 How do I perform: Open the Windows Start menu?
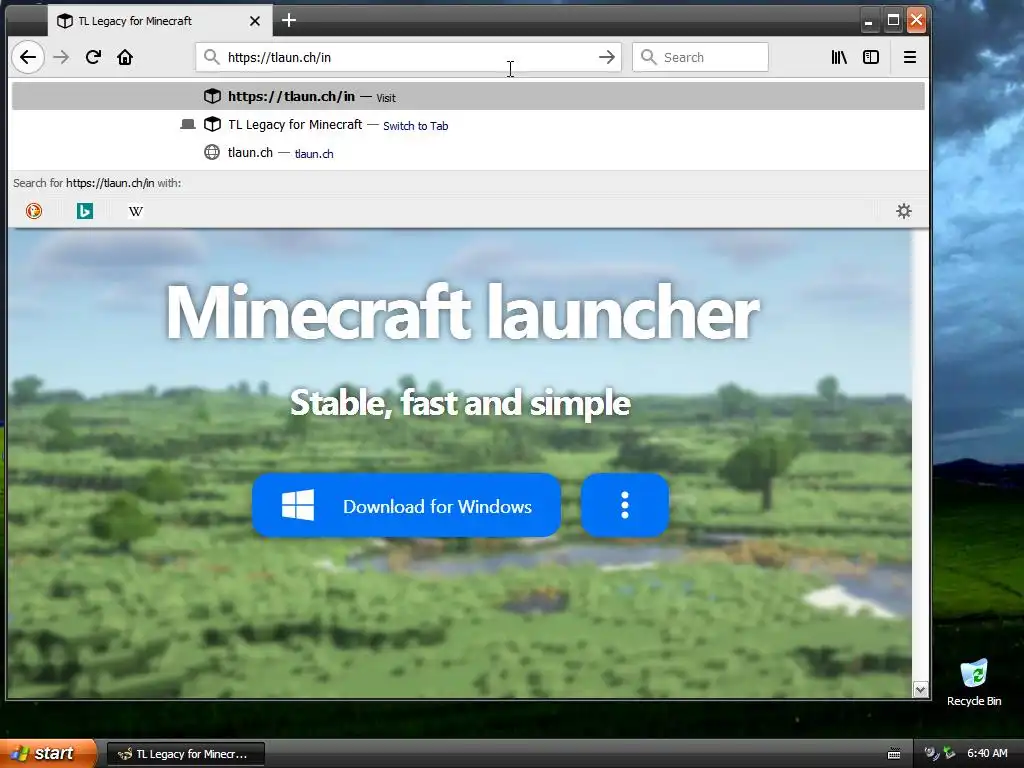tap(47, 754)
